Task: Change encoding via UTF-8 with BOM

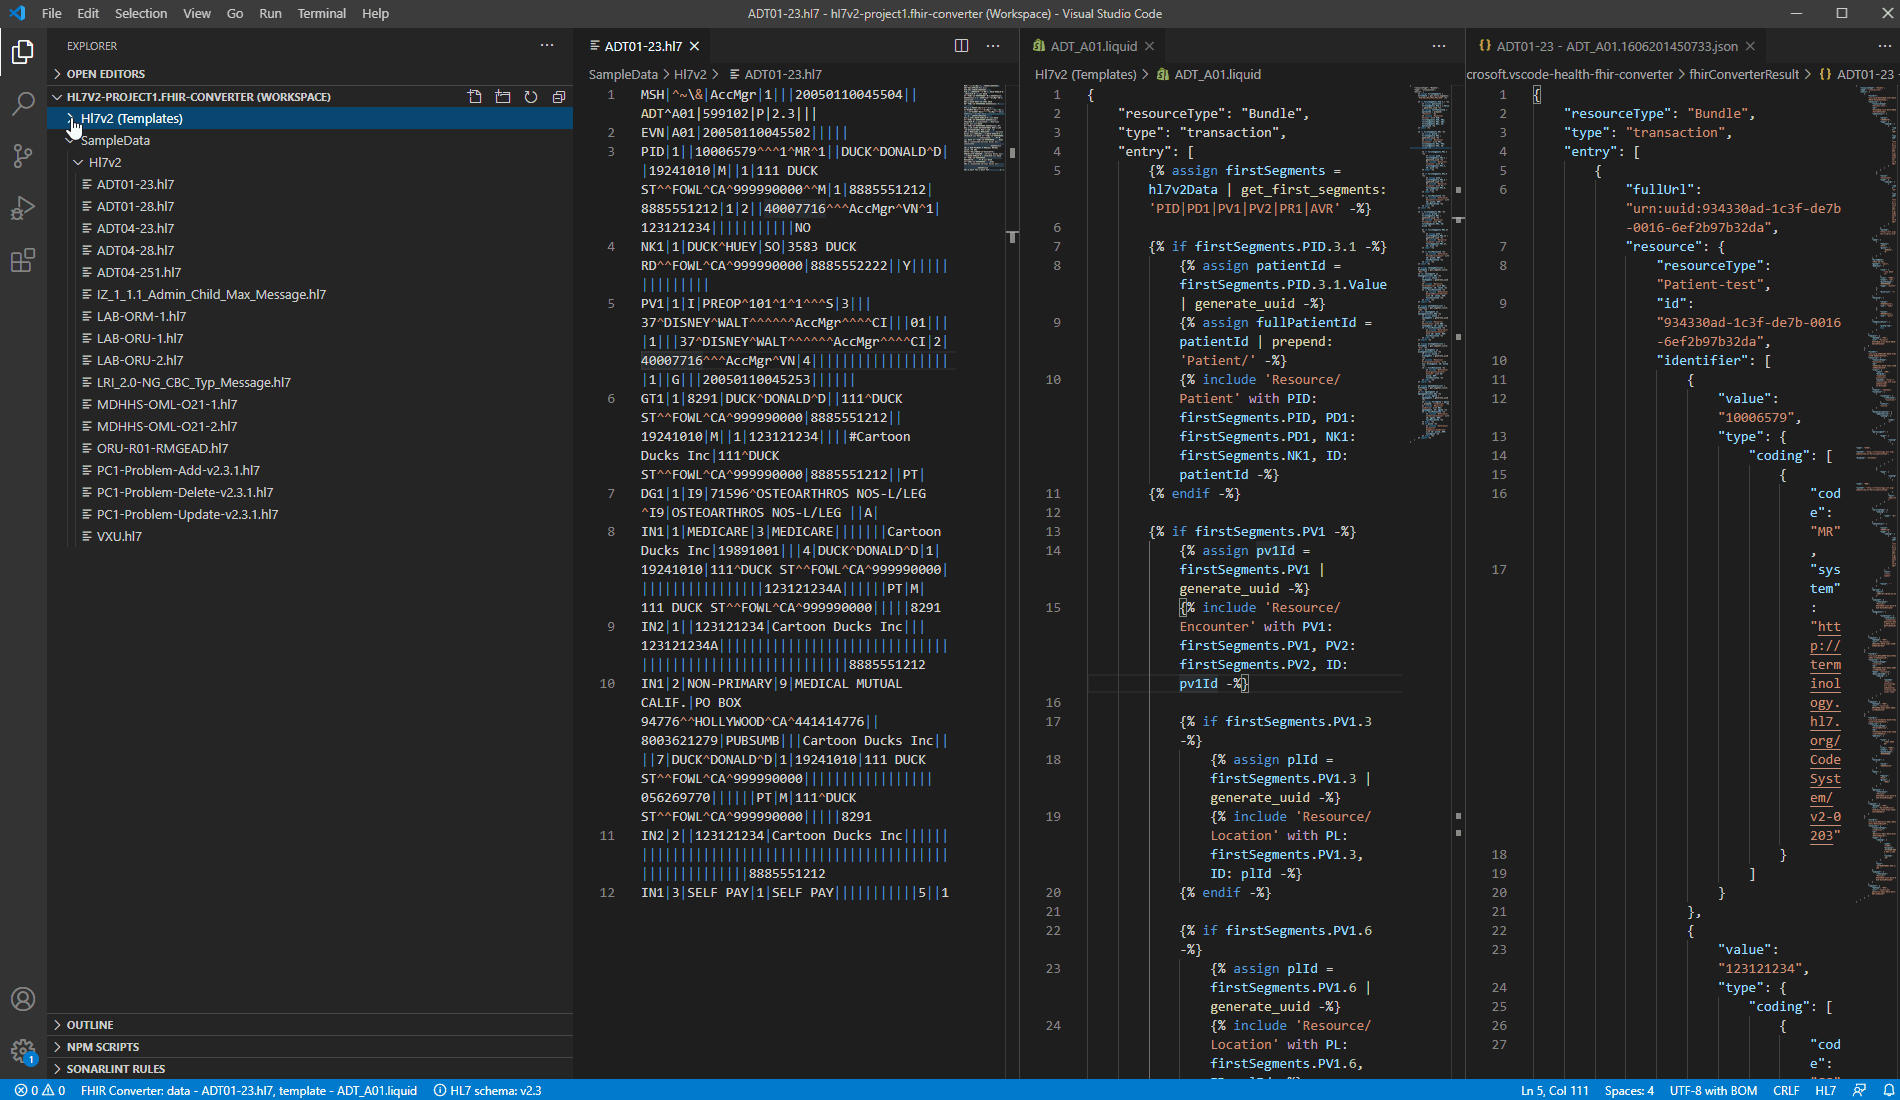Action: coord(1713,1090)
